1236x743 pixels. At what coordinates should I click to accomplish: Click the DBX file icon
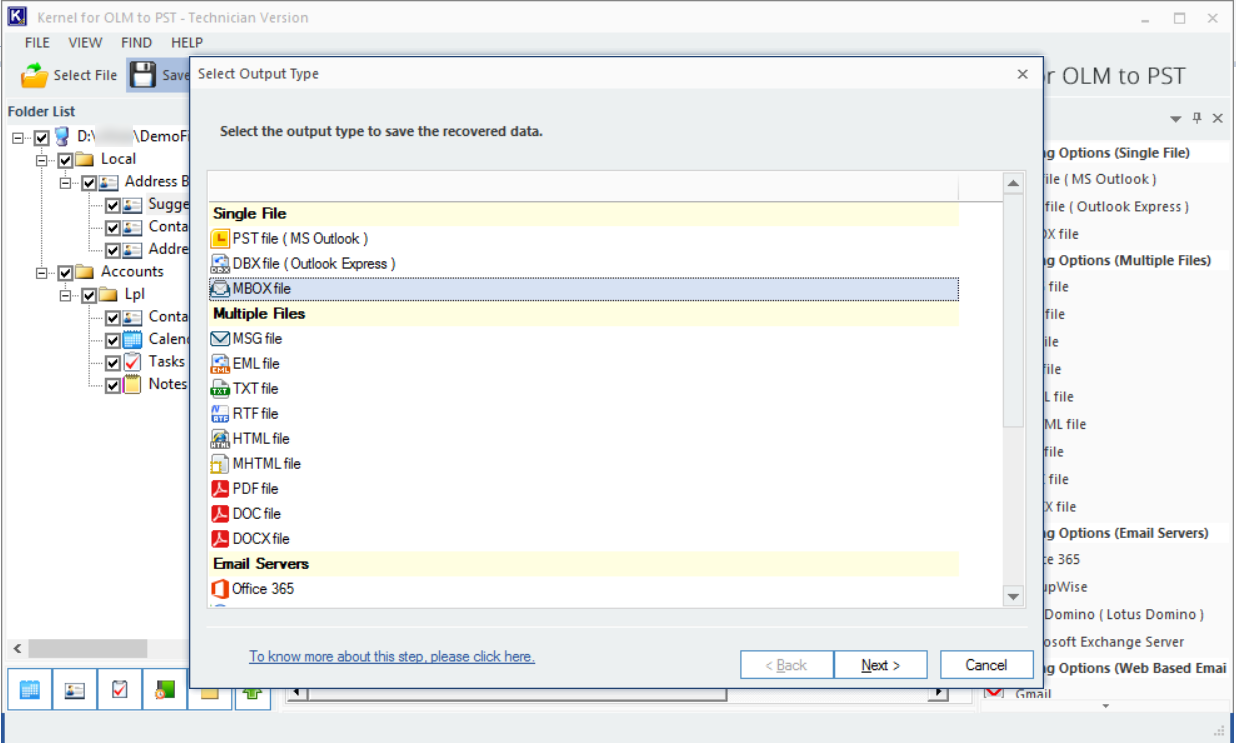pos(220,264)
